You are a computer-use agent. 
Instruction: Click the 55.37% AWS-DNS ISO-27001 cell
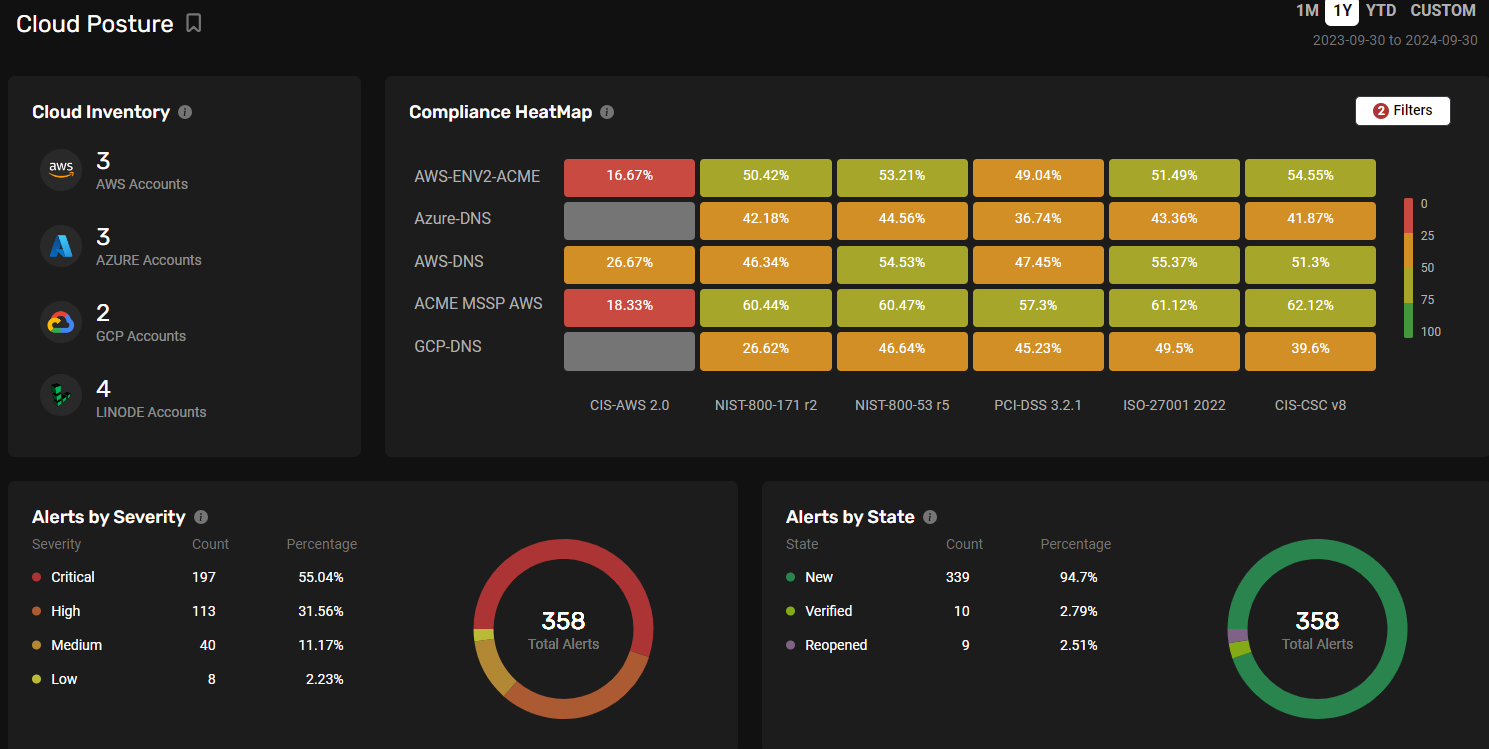tap(1174, 263)
